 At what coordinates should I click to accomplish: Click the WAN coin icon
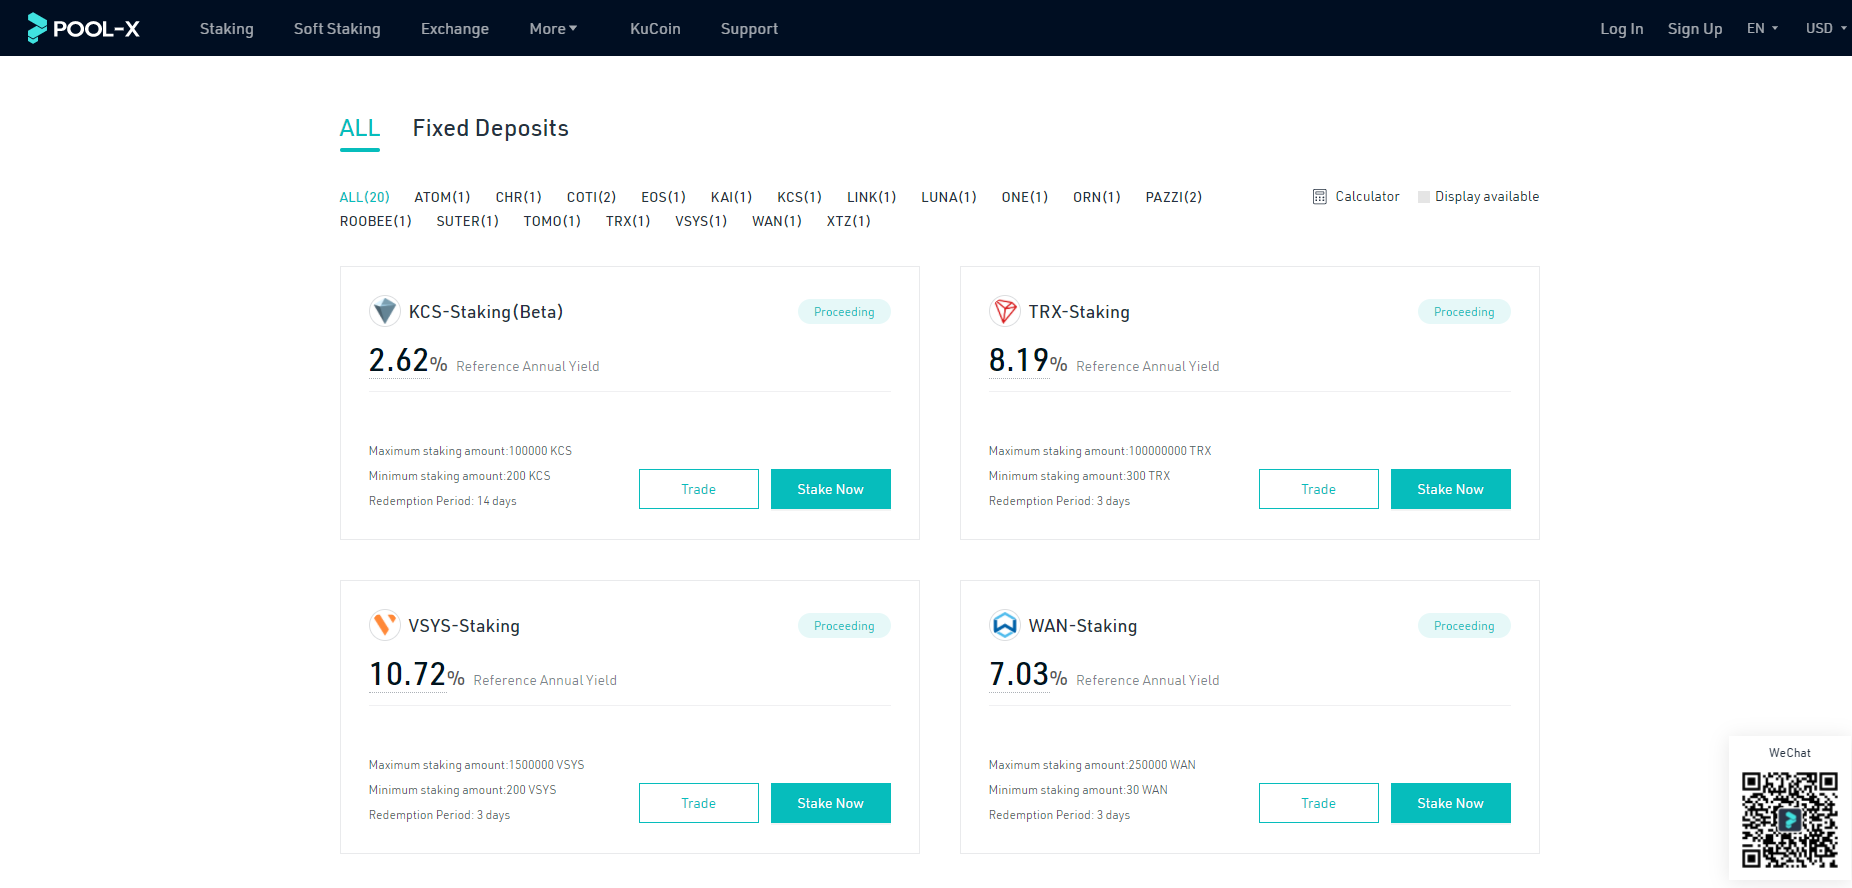1005,626
